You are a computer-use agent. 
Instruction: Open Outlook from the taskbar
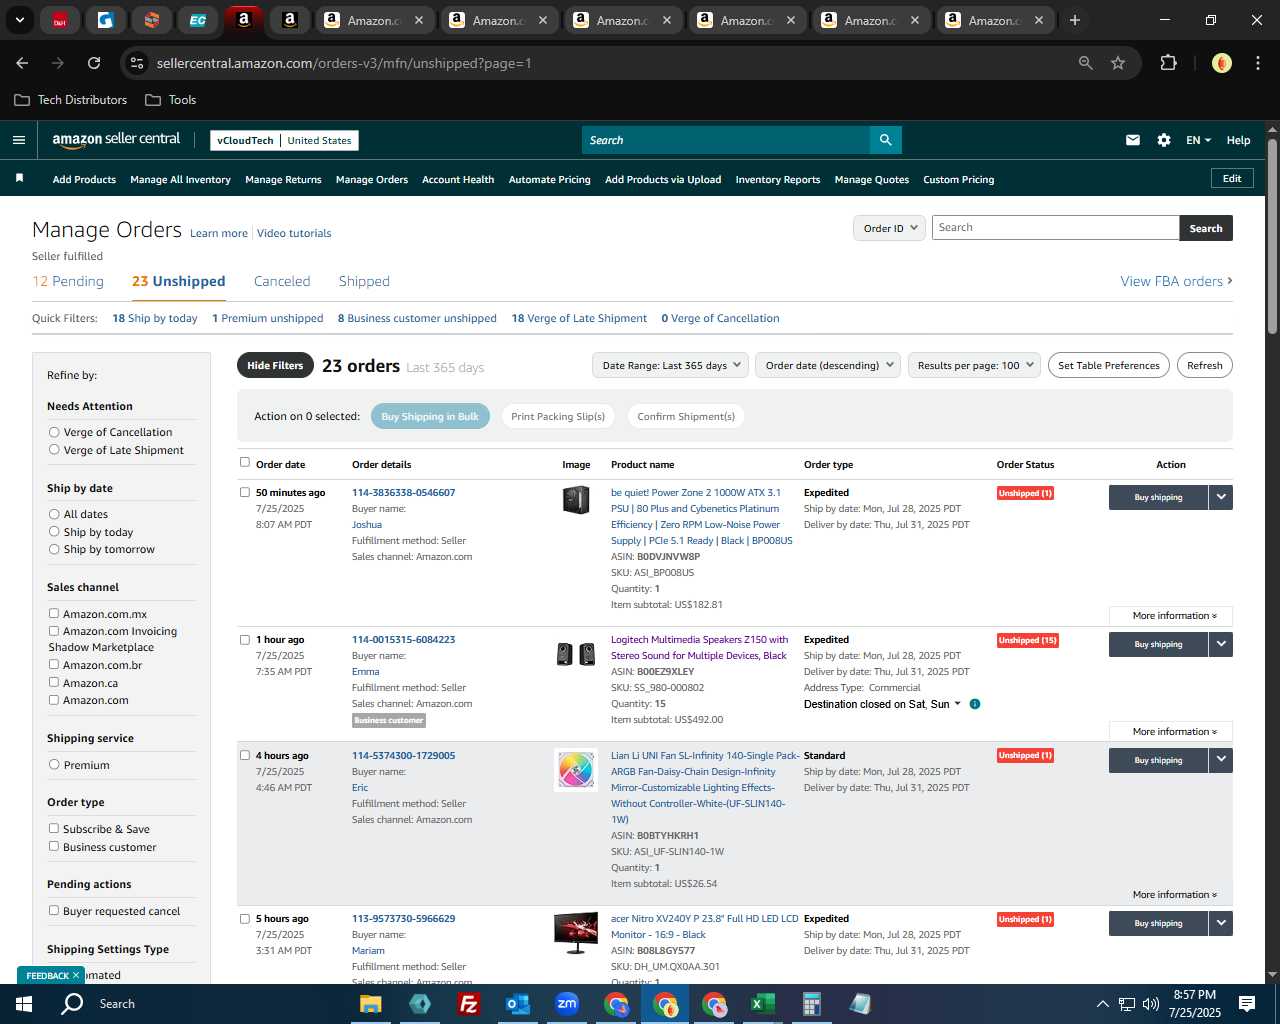pos(517,1004)
